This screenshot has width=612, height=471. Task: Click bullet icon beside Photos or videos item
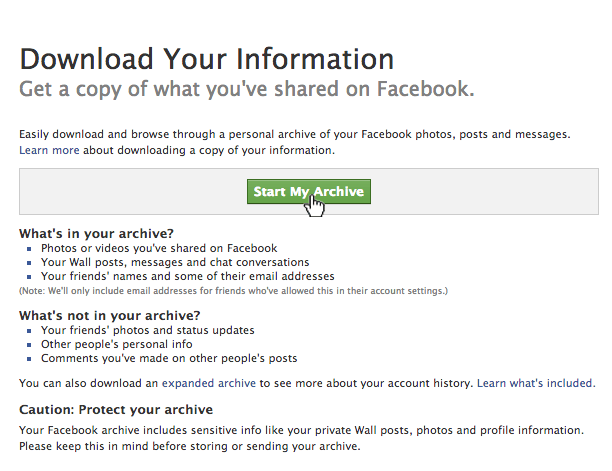(x=29, y=249)
